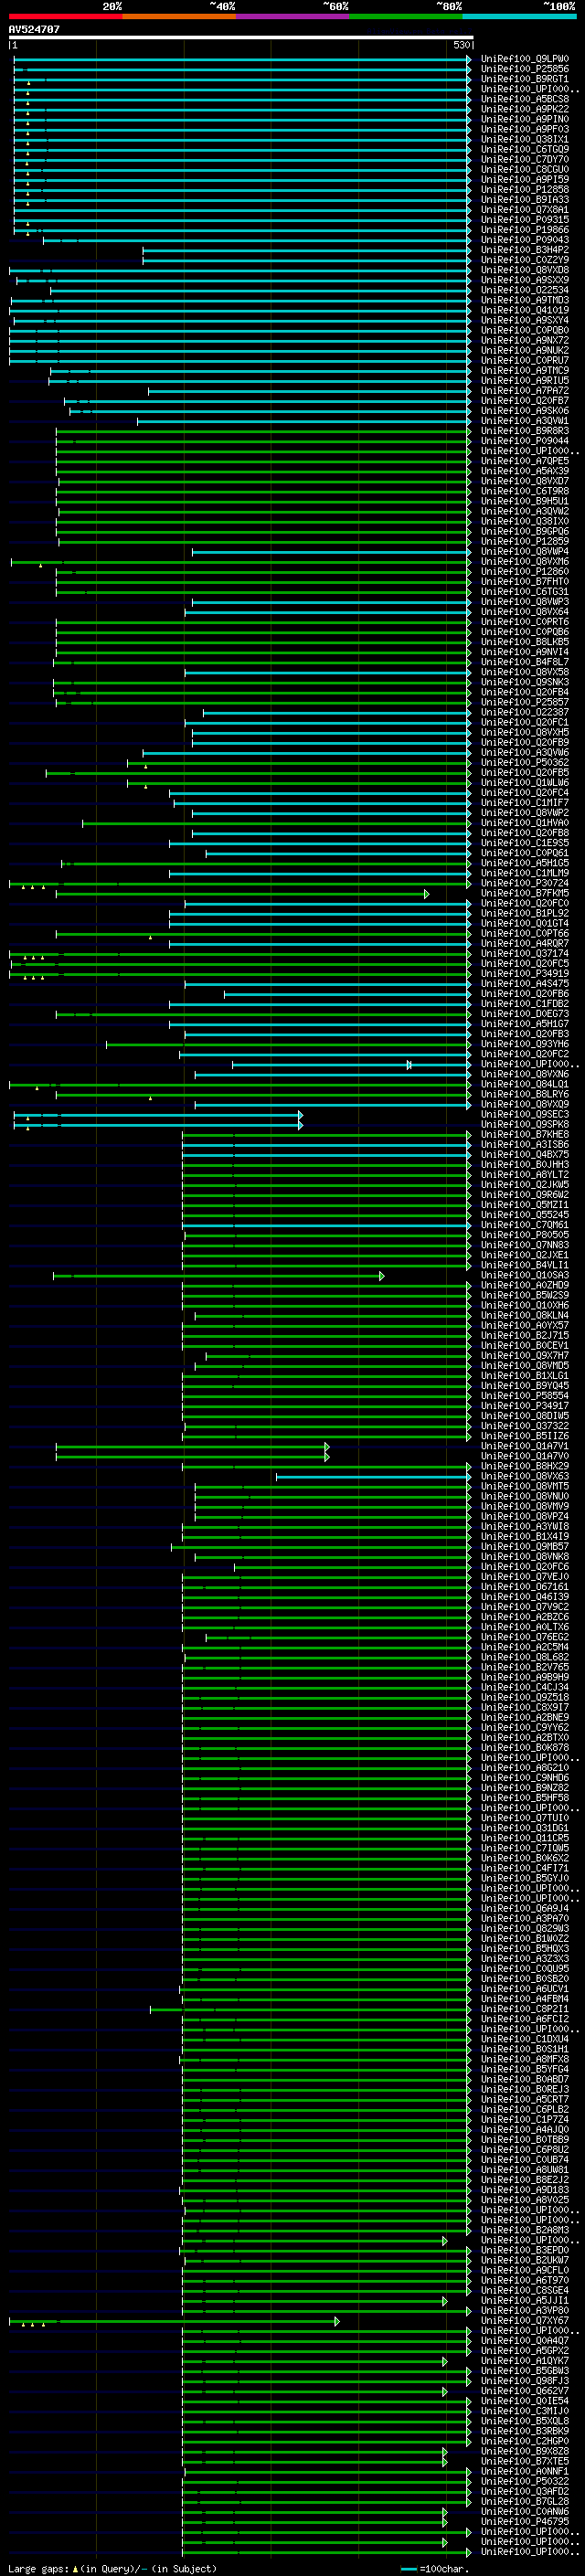The width and height of the screenshot is (585, 2576).
Task: Select the UniRef100_C6TGD9 label
Action: click(x=524, y=149)
